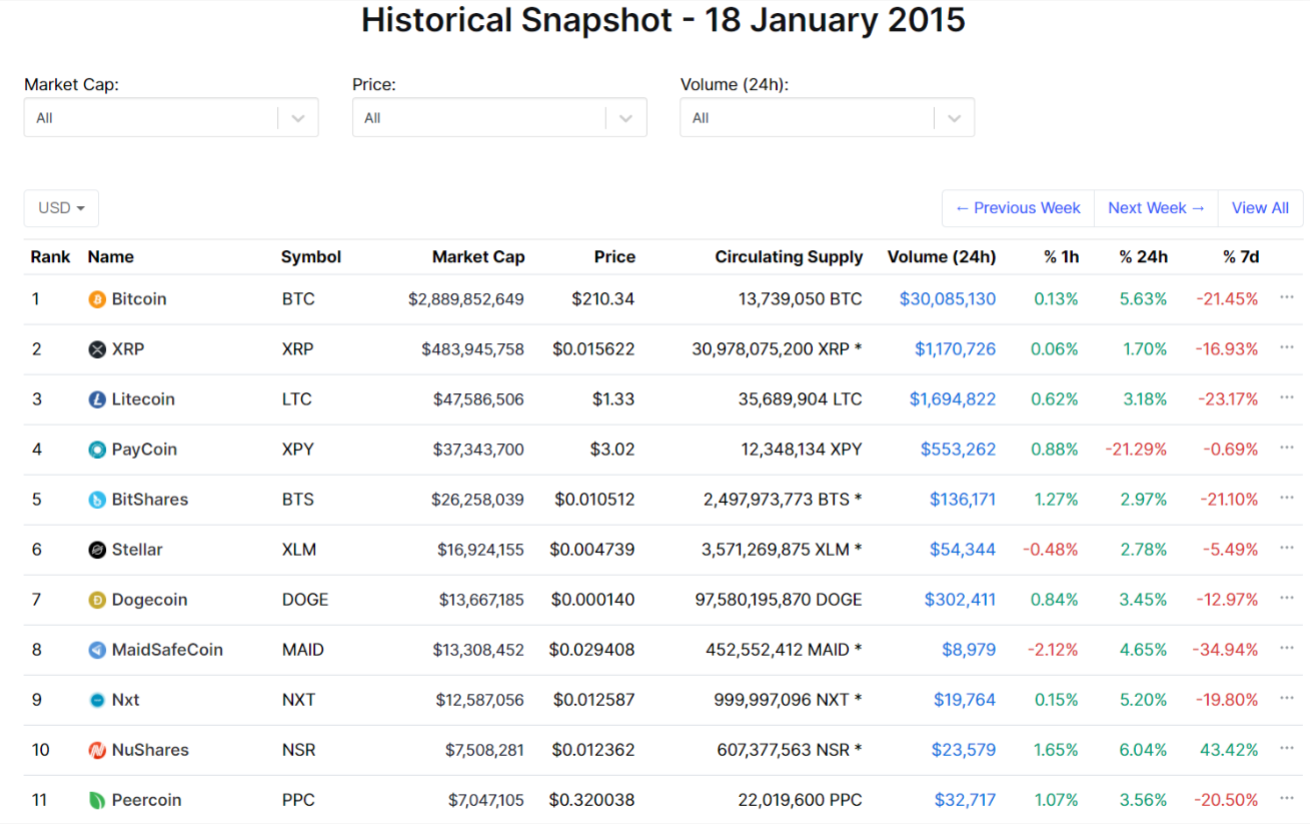The width and height of the screenshot is (1310, 824).
Task: Go to Previous Week snapshot
Action: tap(1018, 208)
